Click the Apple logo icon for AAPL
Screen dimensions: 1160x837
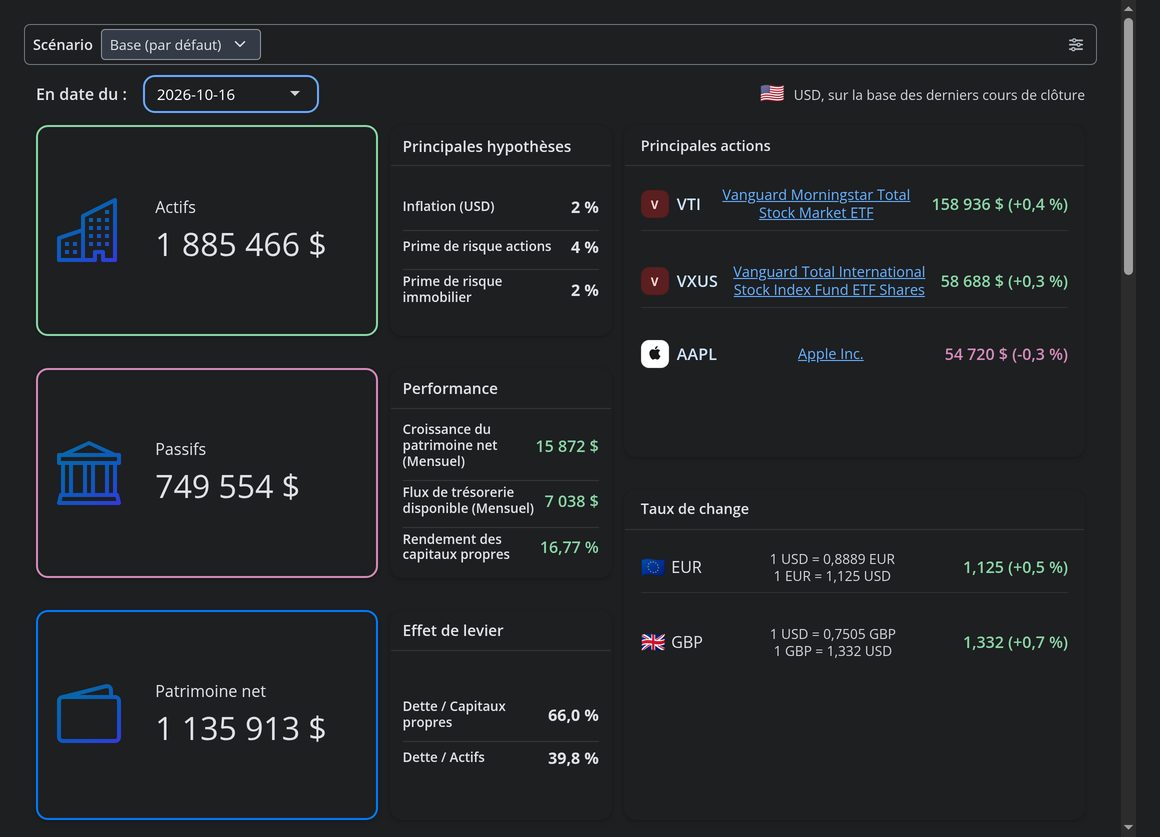(655, 354)
